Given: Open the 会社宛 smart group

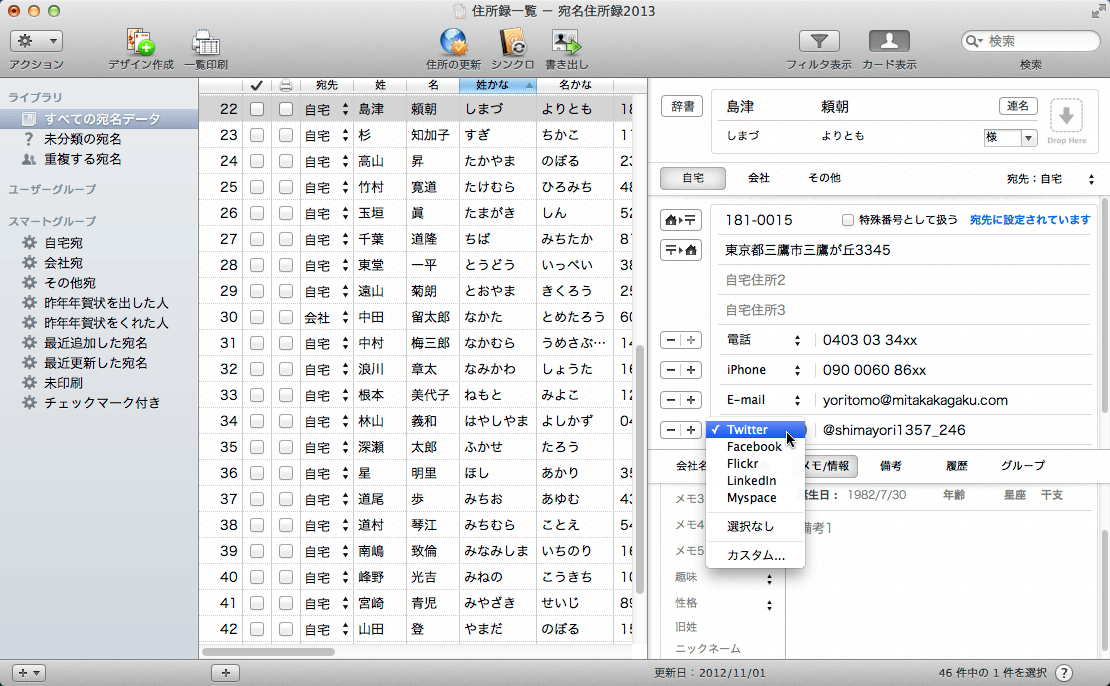Looking at the screenshot, I should click(x=64, y=263).
